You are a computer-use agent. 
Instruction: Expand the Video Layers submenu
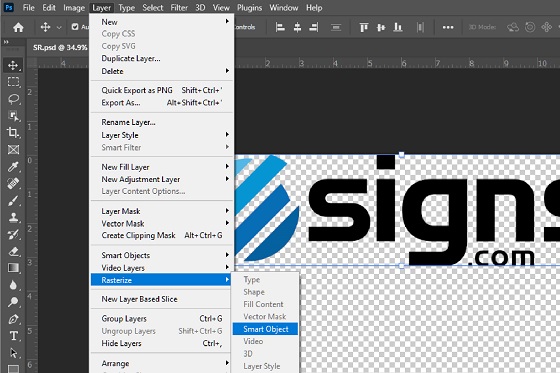pyautogui.click(x=162, y=268)
